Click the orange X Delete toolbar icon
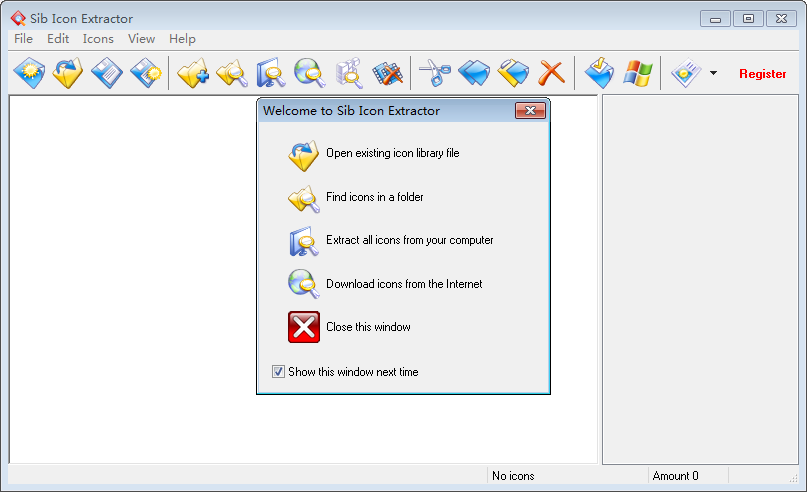The height and width of the screenshot is (492, 807). point(552,73)
